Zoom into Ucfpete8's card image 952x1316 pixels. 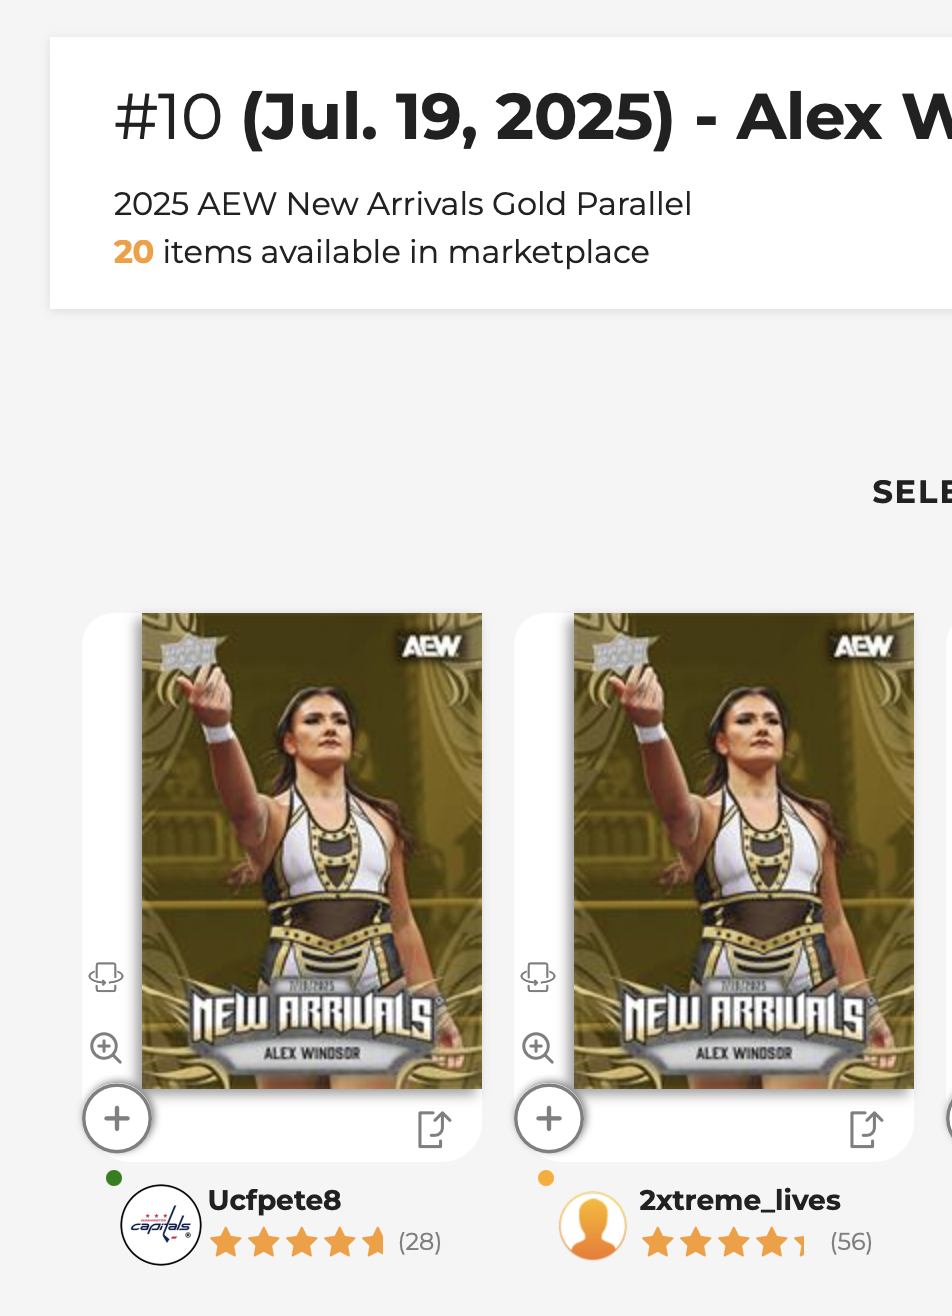[106, 1047]
